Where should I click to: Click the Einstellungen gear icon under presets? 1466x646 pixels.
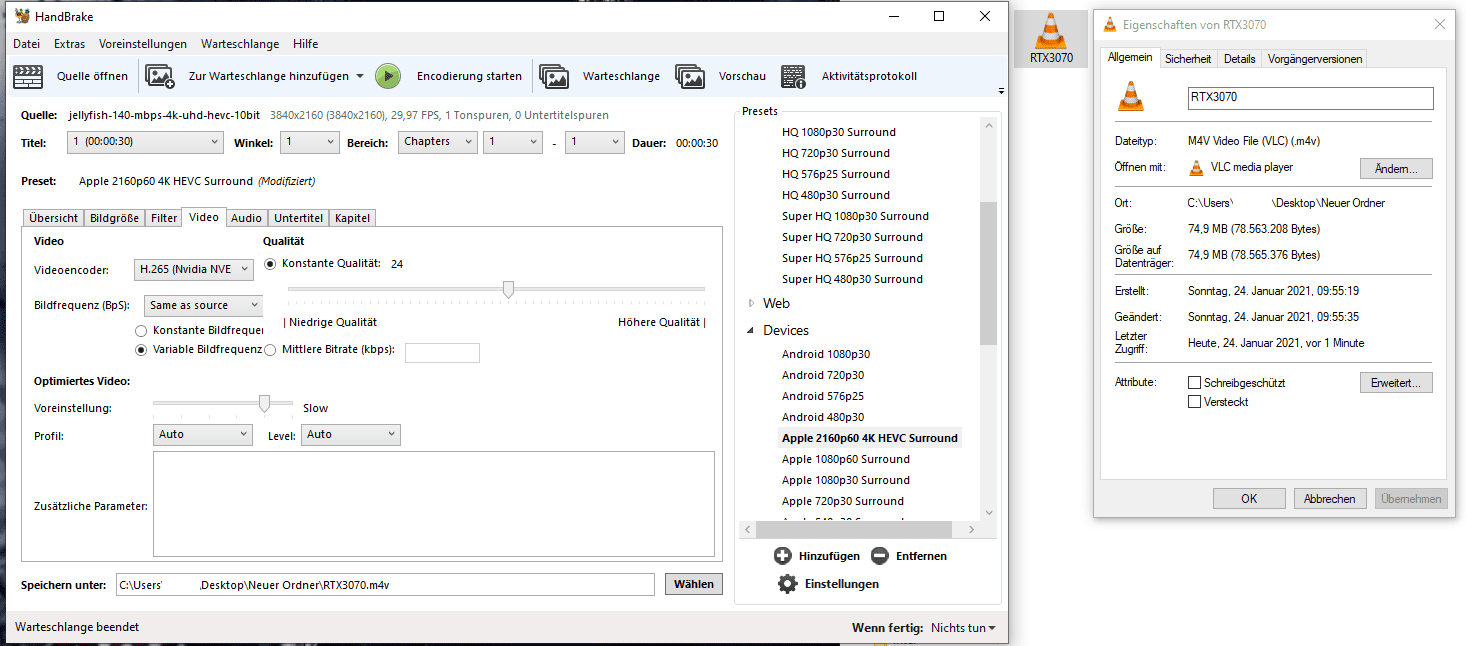788,584
